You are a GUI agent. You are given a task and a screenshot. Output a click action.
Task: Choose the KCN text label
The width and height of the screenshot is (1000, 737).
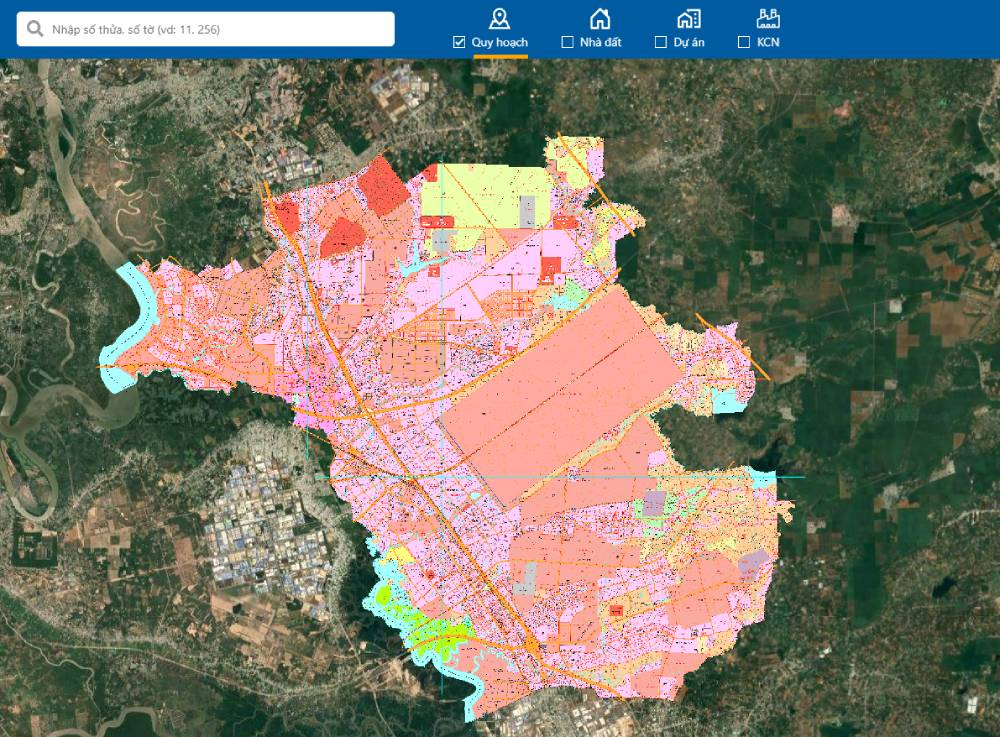[768, 42]
